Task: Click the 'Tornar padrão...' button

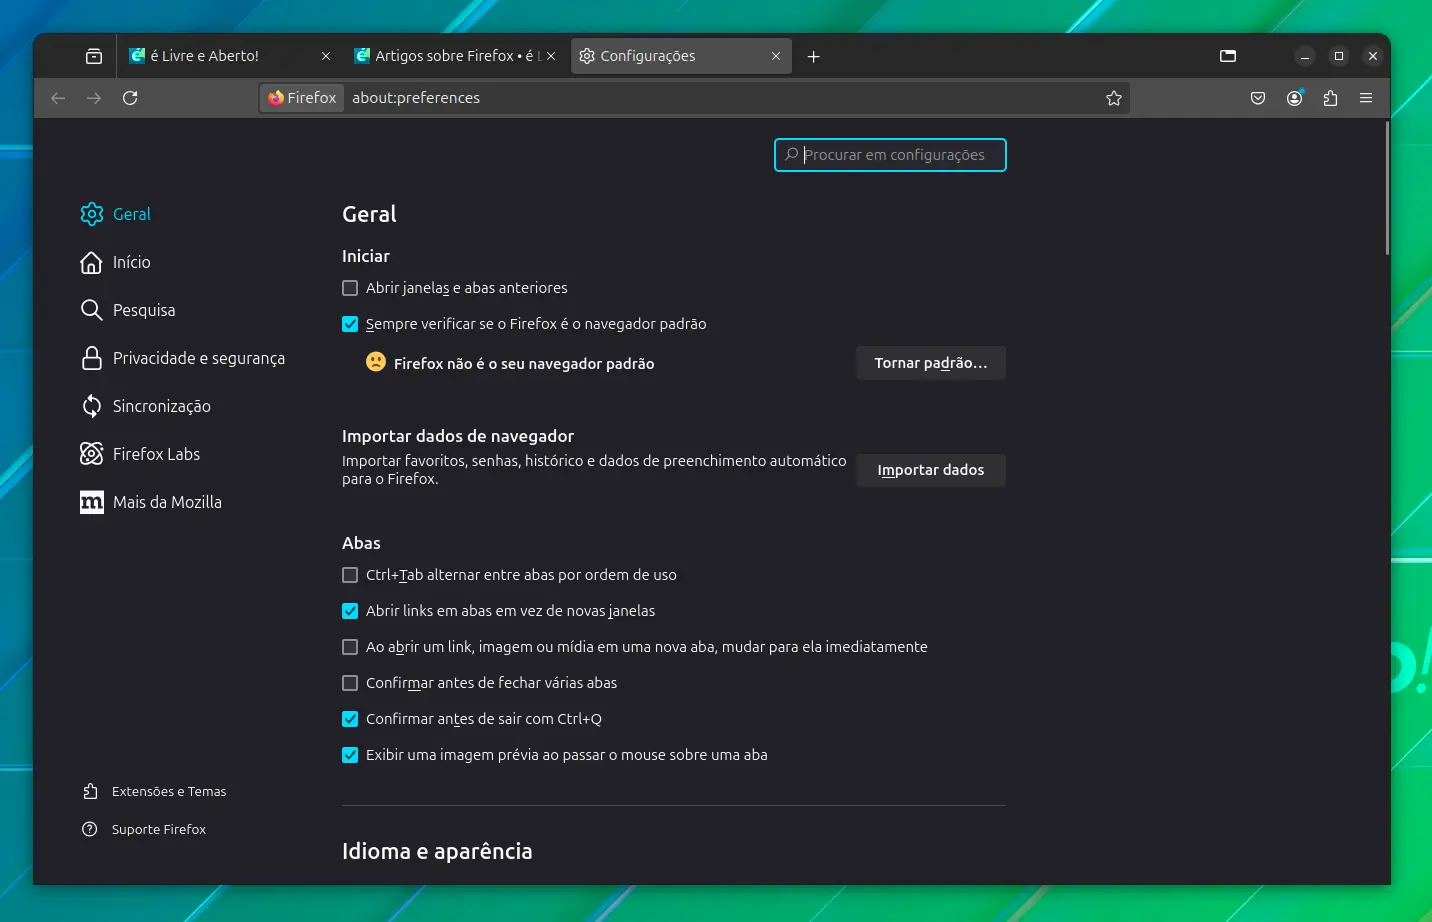Action: 931,363
